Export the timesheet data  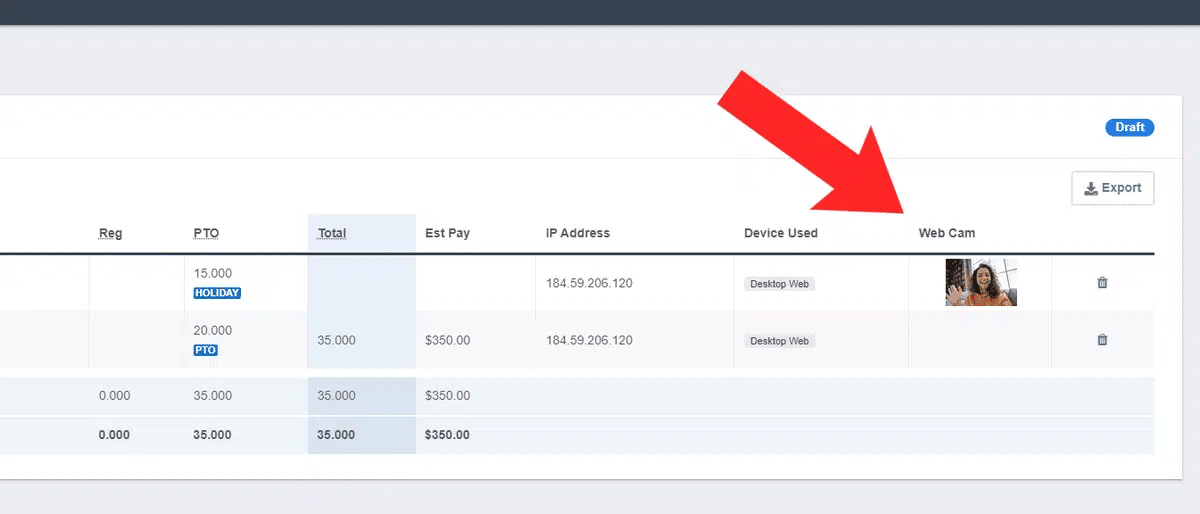[x=1113, y=188]
